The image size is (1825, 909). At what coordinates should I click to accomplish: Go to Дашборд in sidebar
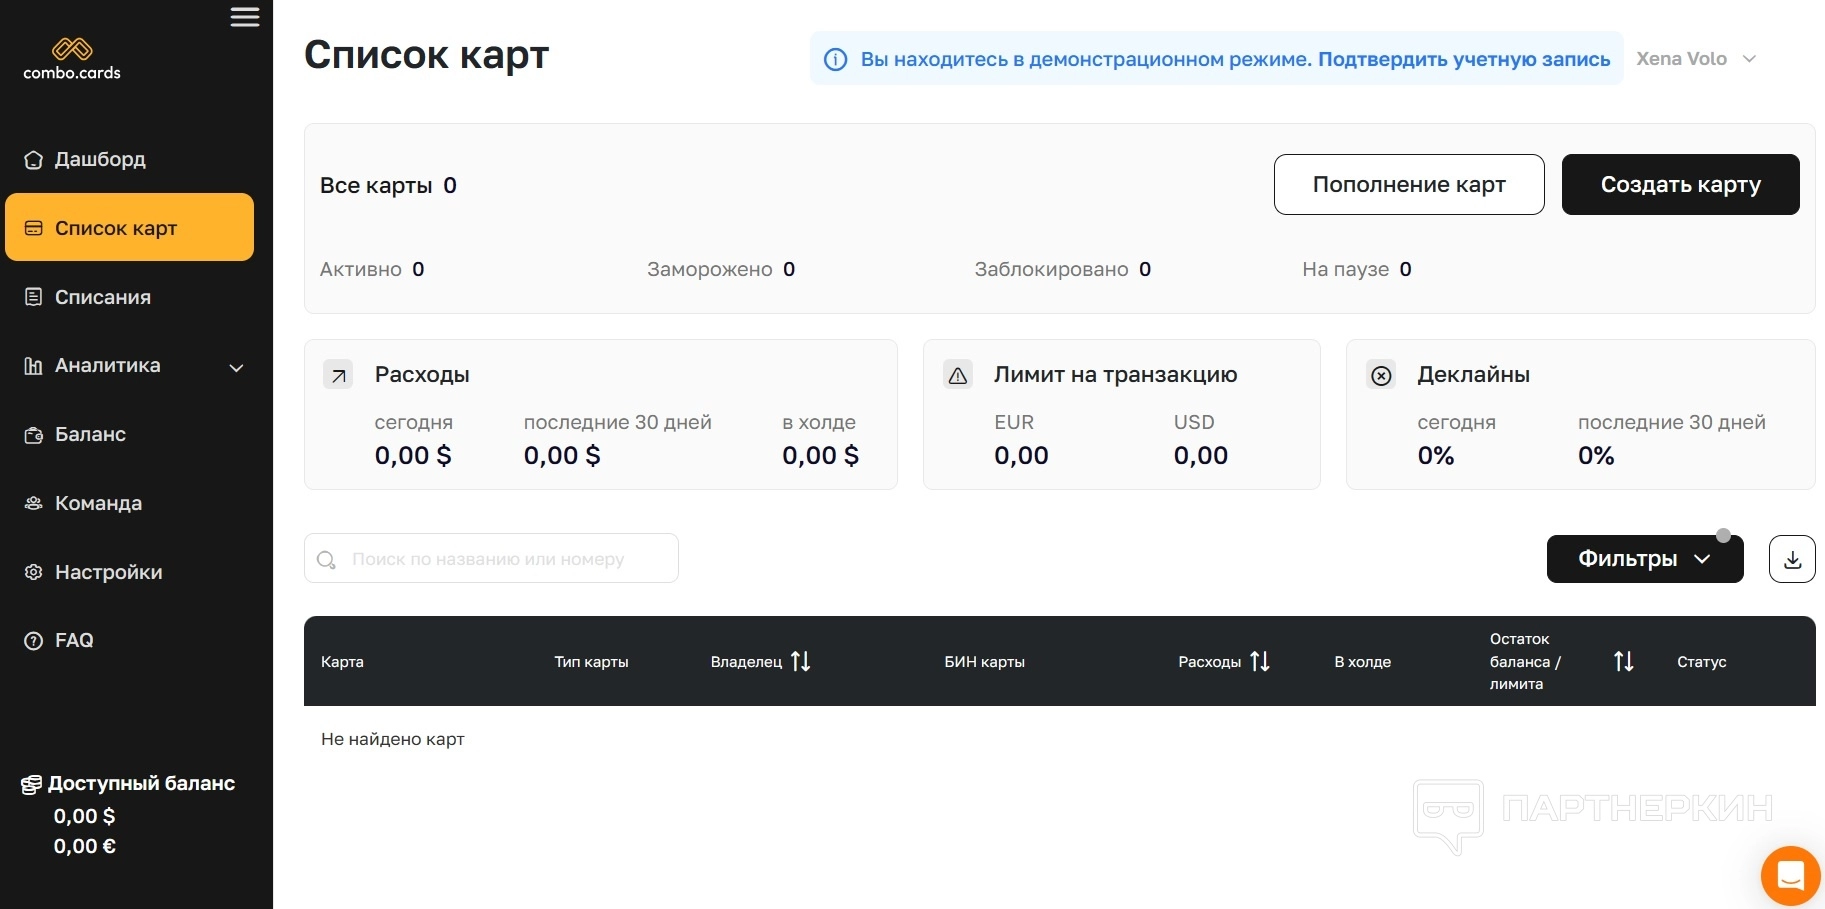point(100,160)
